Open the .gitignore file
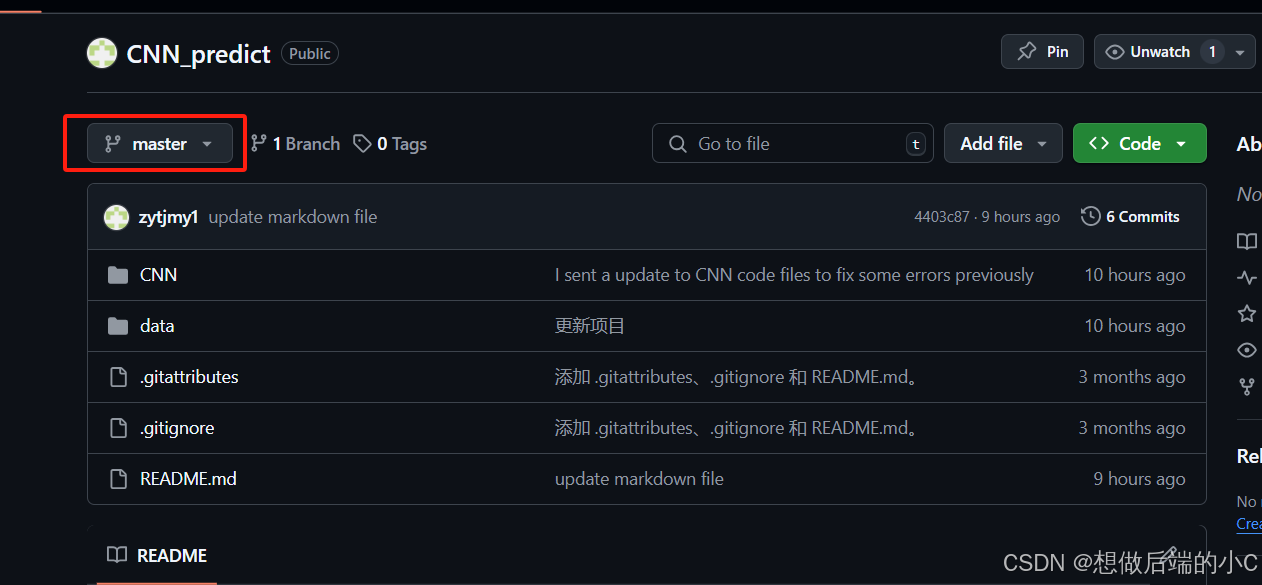 (177, 428)
